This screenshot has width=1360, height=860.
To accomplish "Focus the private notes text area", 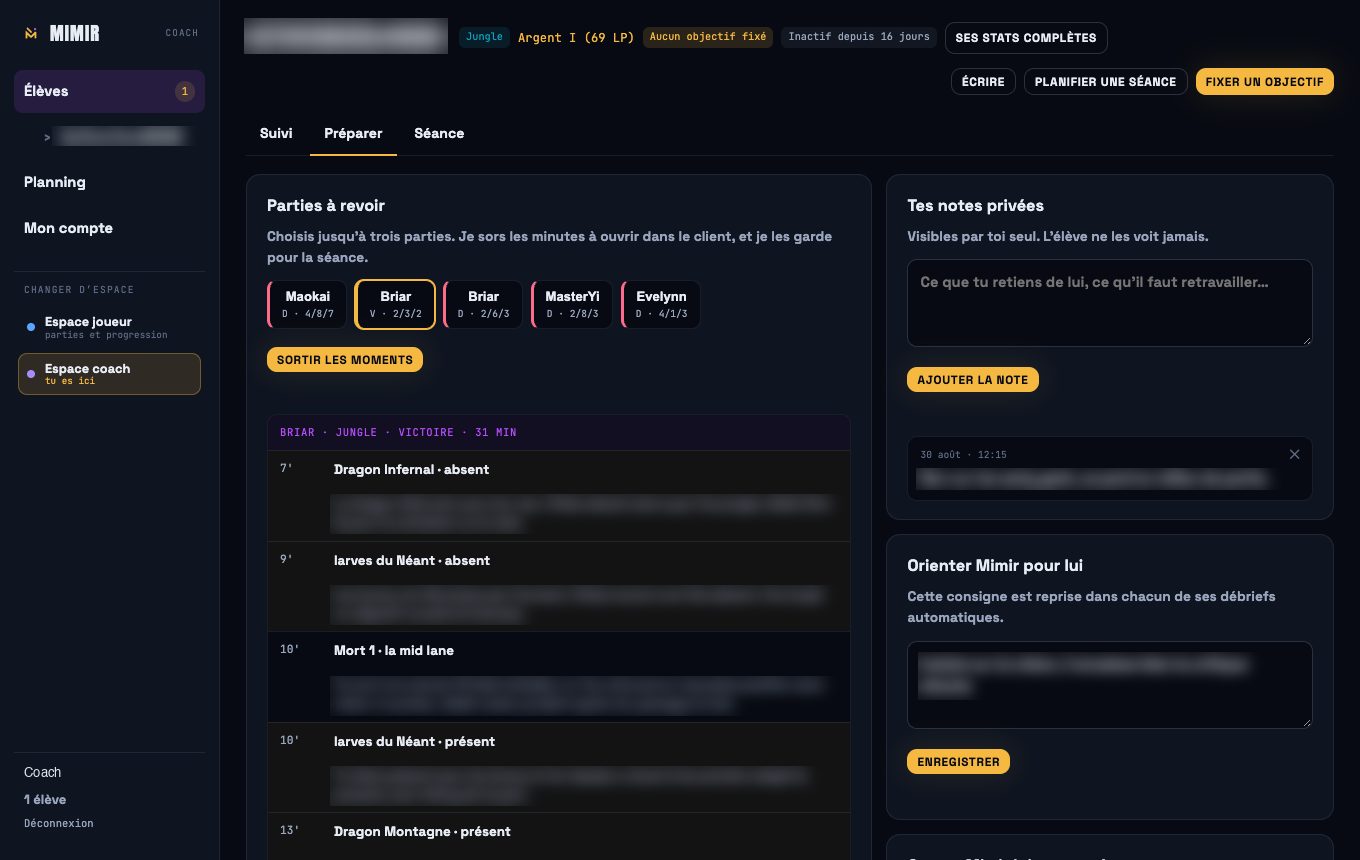I will (1110, 303).
